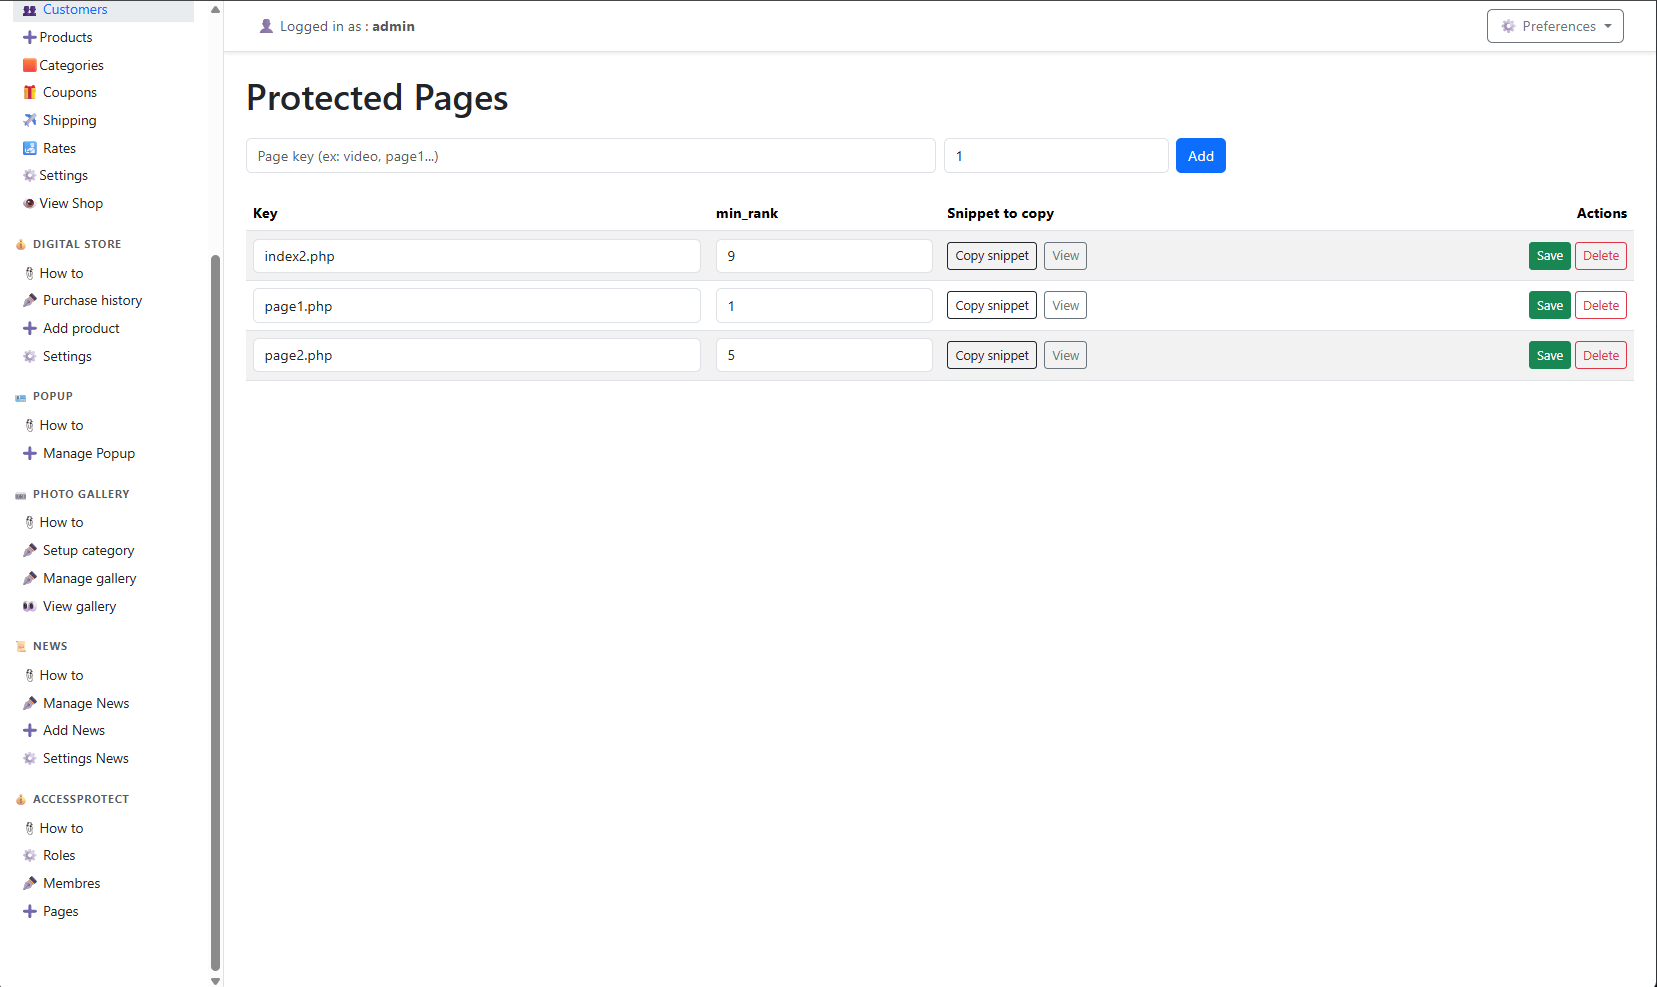The image size is (1657, 987).
Task: Open the Preferences dropdown
Action: (1555, 26)
